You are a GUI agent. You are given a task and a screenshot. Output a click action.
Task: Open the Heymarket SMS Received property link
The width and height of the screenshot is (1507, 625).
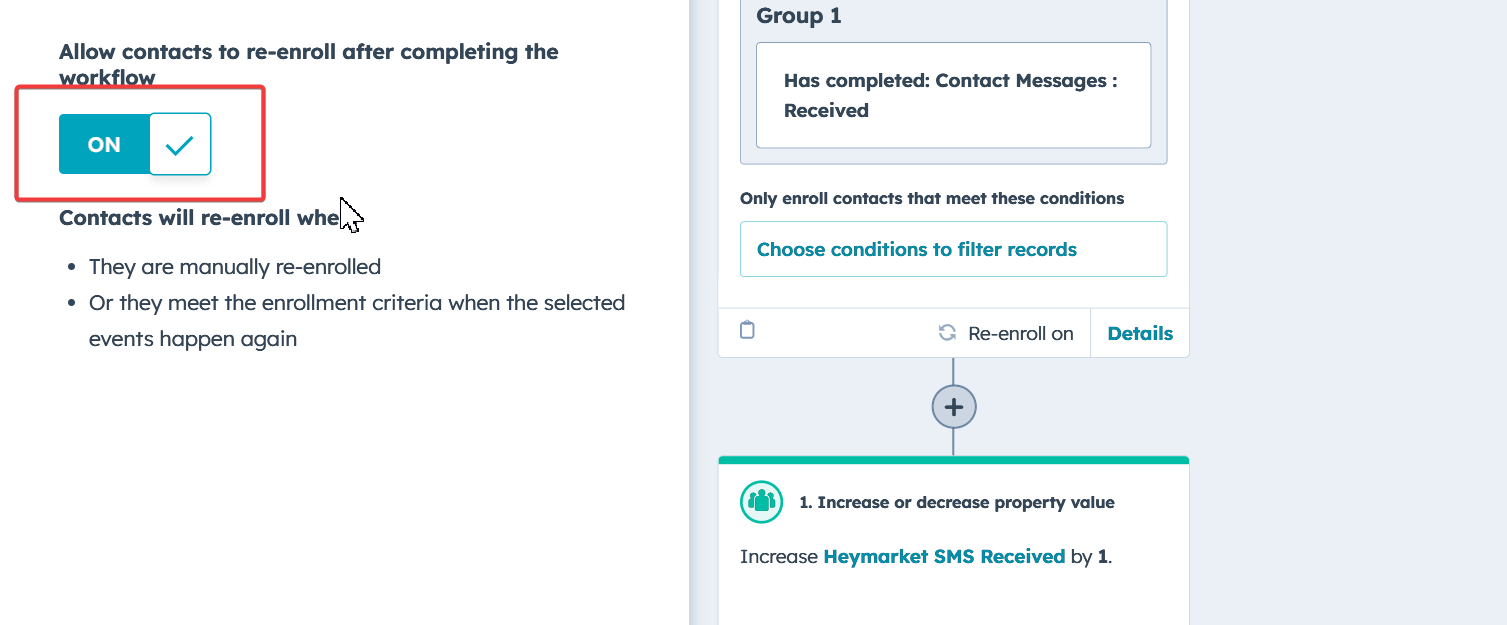tap(944, 557)
